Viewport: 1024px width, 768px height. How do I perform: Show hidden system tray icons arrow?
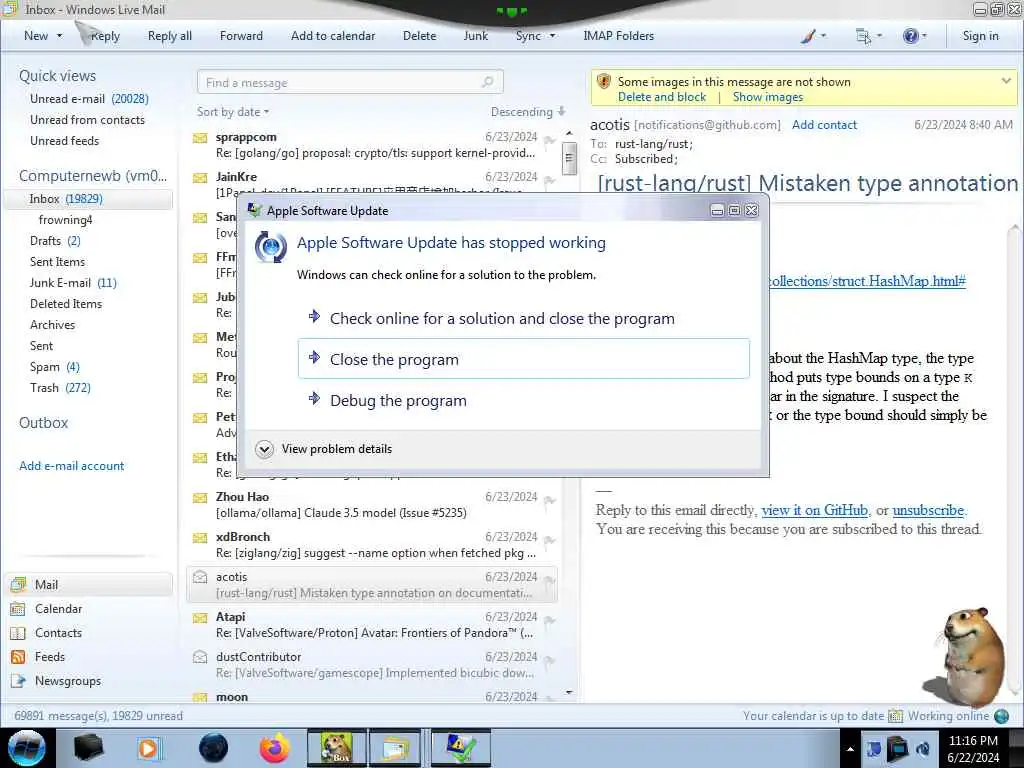(x=850, y=749)
